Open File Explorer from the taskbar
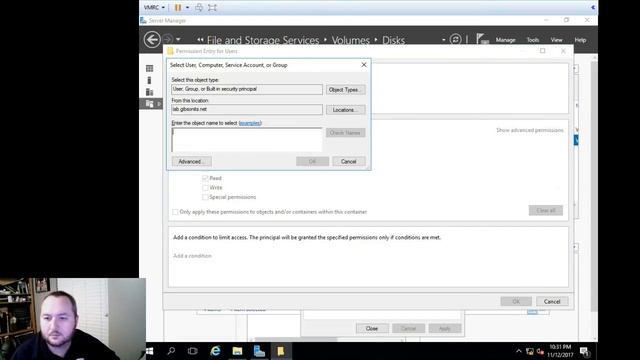 [237, 351]
